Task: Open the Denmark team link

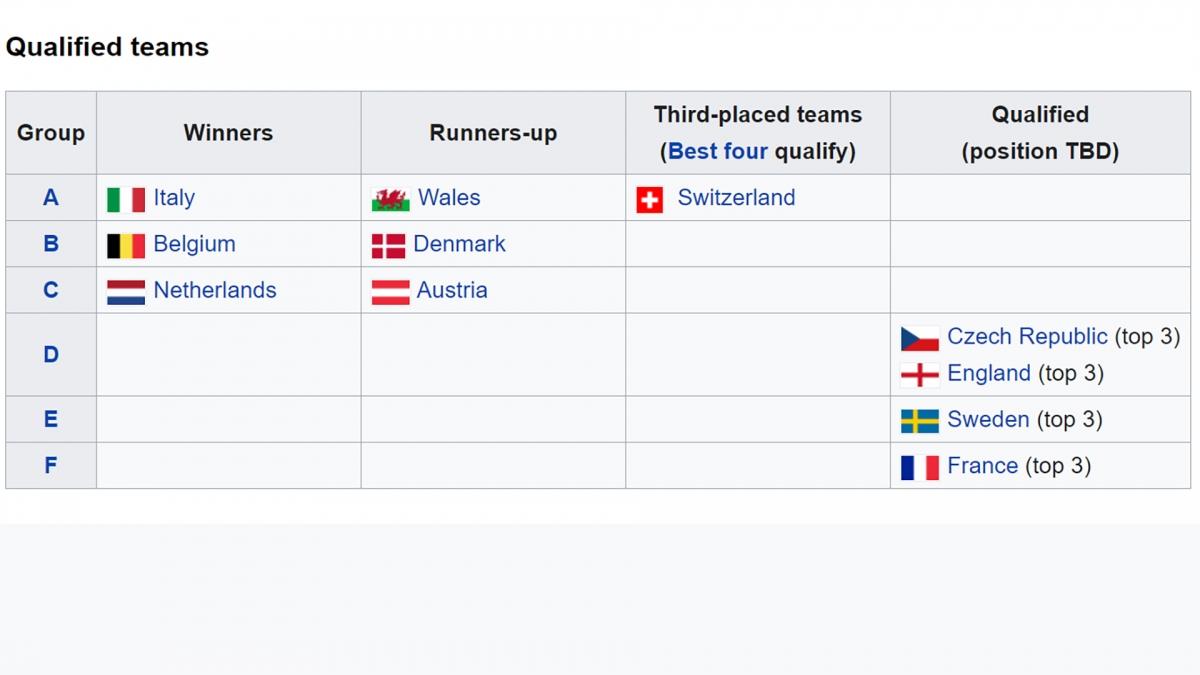Action: pos(460,244)
